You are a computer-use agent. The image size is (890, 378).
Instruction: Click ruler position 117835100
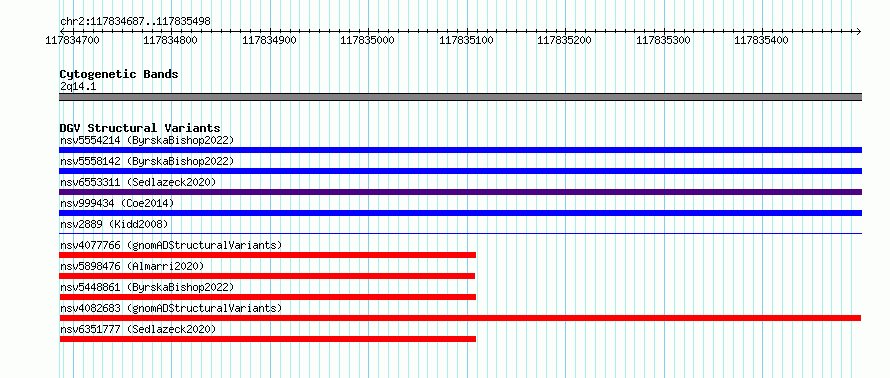point(467,41)
